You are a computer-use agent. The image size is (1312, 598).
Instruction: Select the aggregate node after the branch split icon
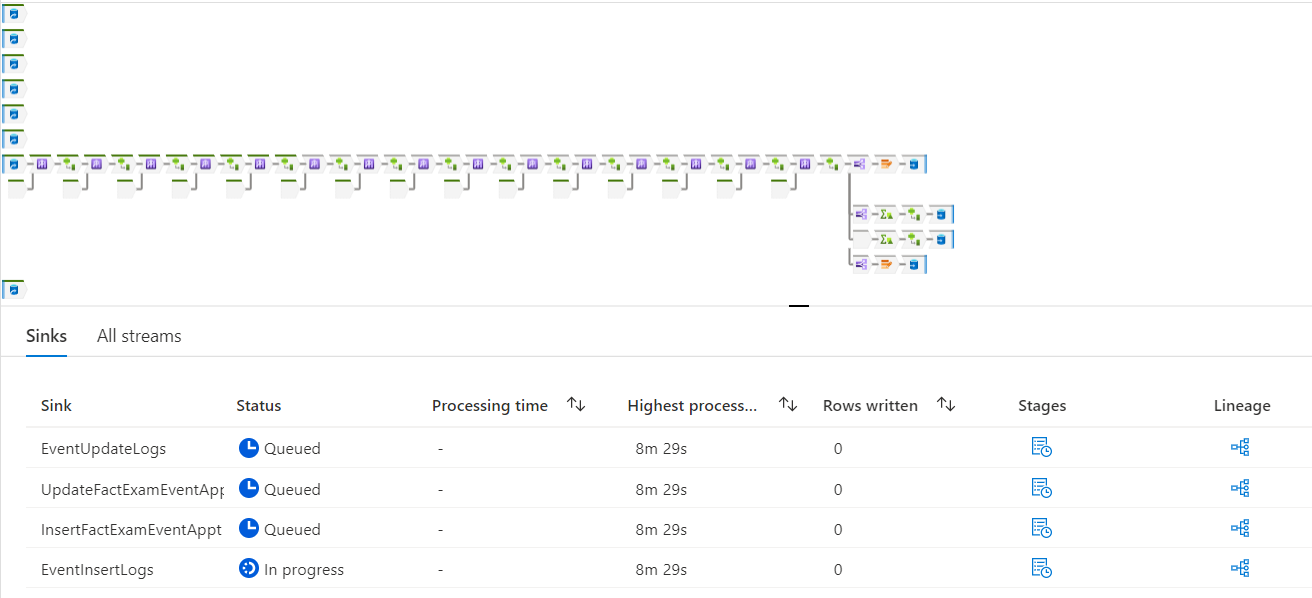click(886, 214)
